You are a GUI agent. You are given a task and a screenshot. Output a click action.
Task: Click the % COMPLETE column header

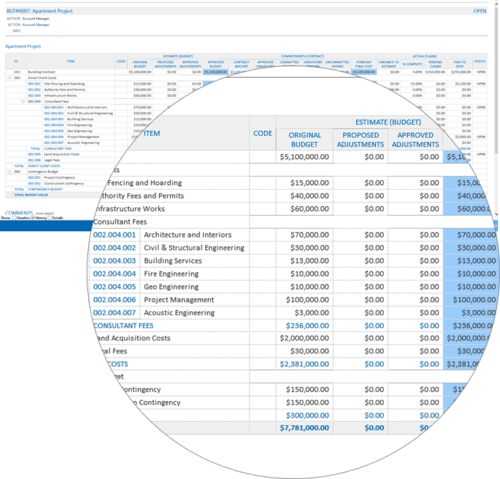click(412, 64)
